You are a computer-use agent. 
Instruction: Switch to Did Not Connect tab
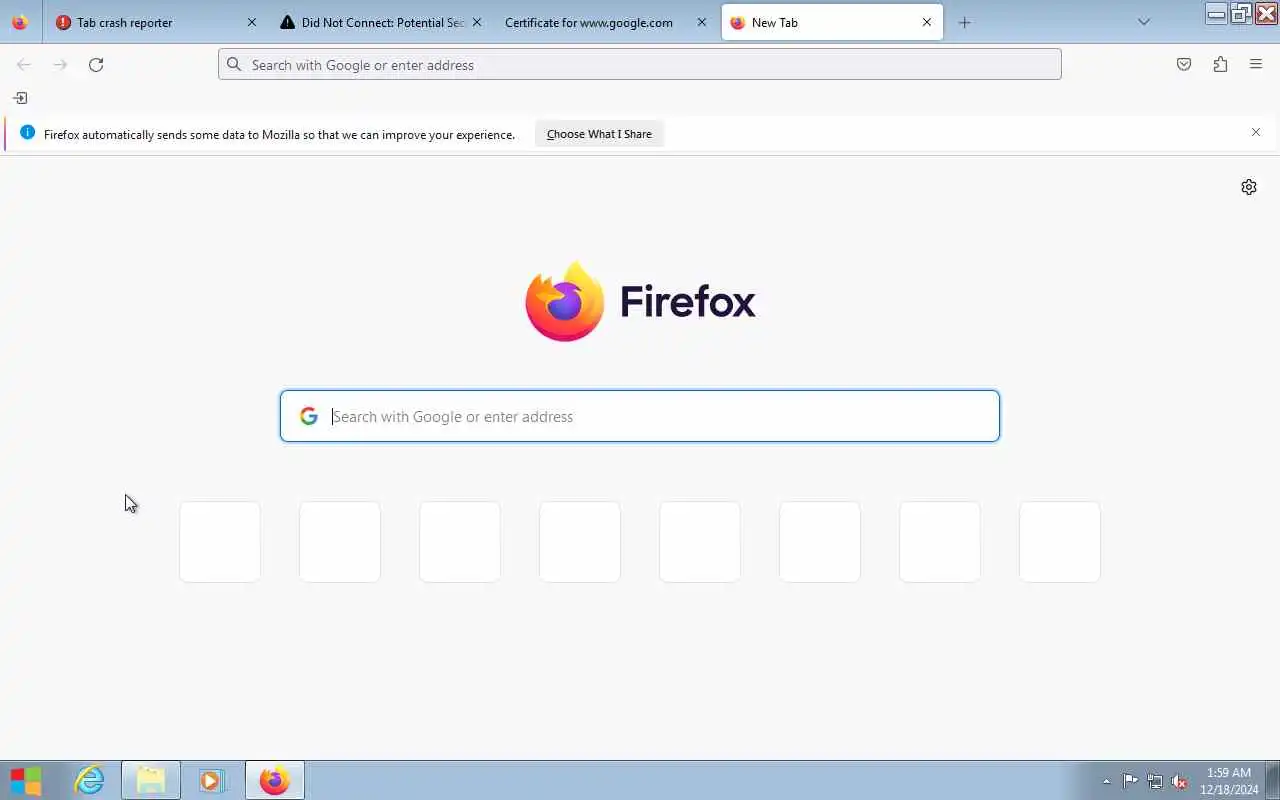380,22
